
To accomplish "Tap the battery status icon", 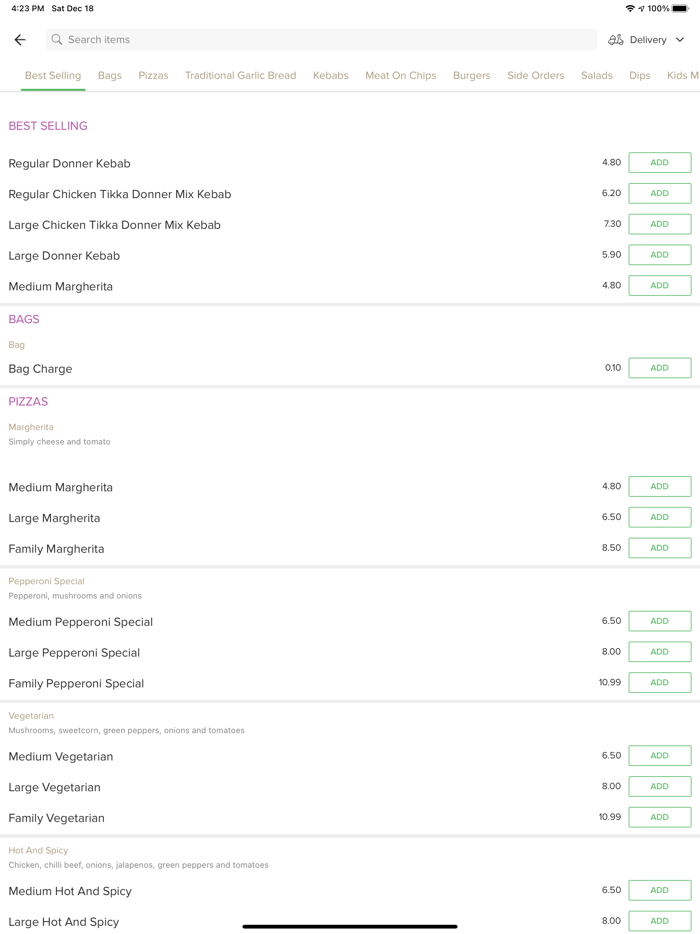I will tap(681, 8).
